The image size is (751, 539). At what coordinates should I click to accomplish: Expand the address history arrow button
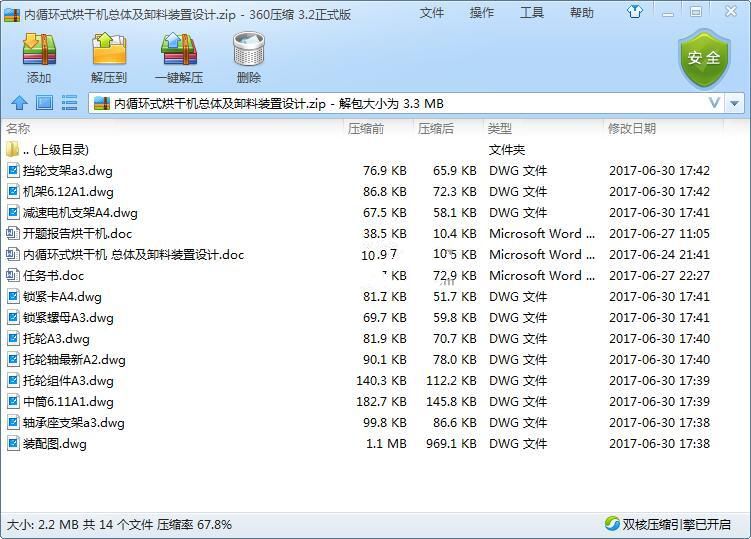click(x=734, y=103)
